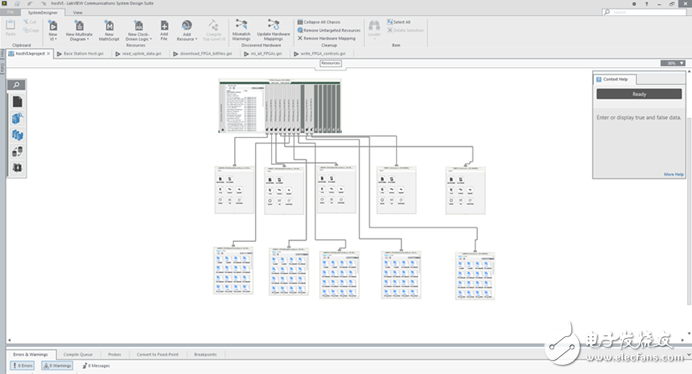Click the Context Help tab
This screenshot has height=374, width=692.
[x=615, y=79]
